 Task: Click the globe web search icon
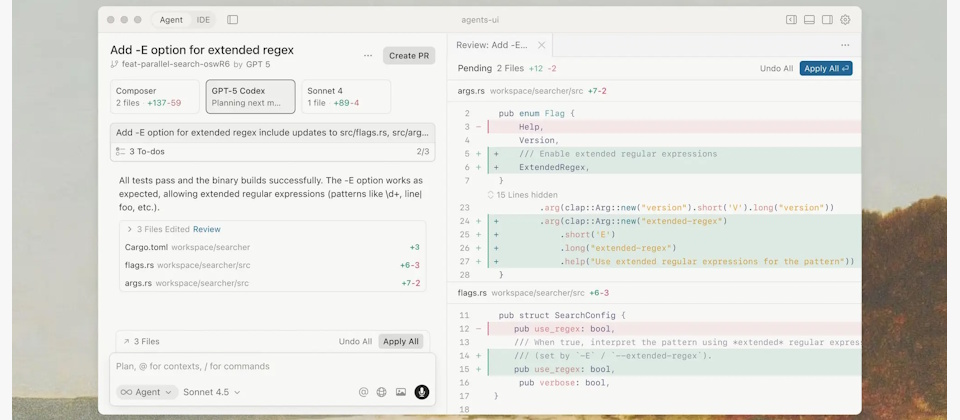click(381, 392)
